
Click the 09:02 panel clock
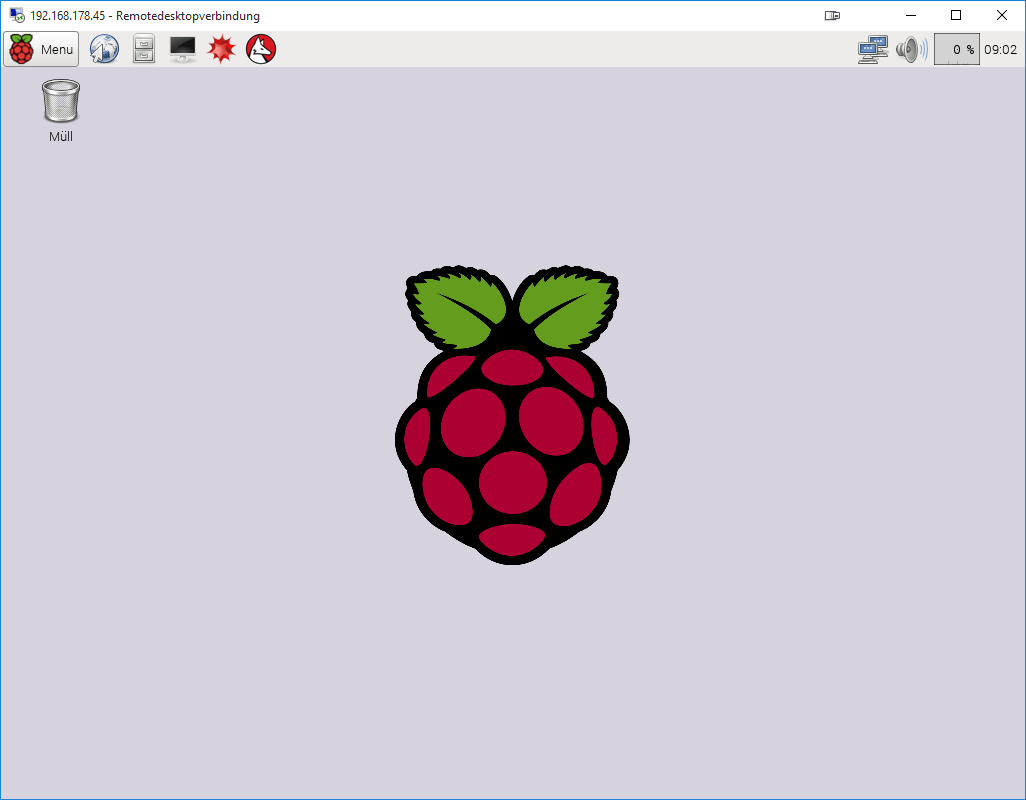tap(1000, 49)
